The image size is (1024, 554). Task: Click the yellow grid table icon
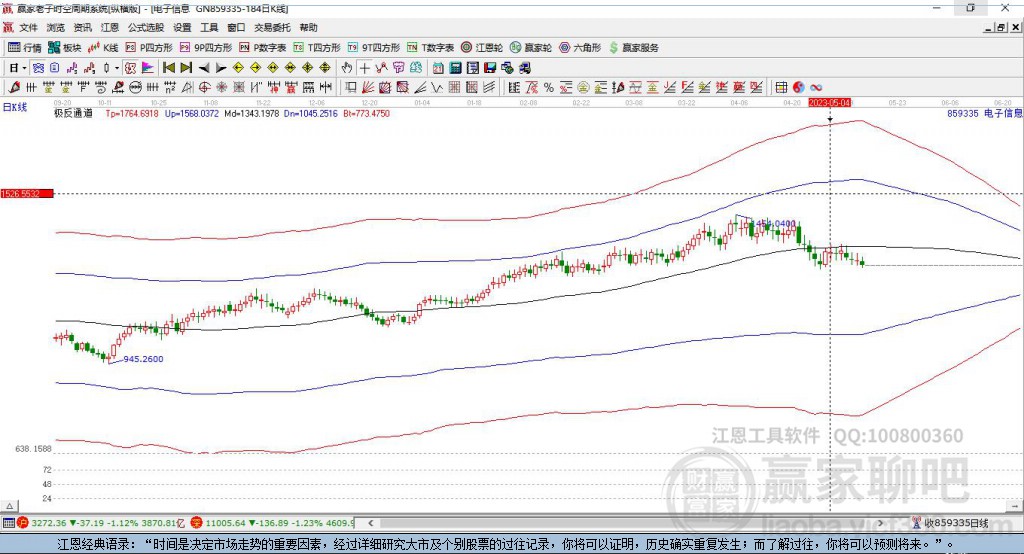tap(781, 87)
